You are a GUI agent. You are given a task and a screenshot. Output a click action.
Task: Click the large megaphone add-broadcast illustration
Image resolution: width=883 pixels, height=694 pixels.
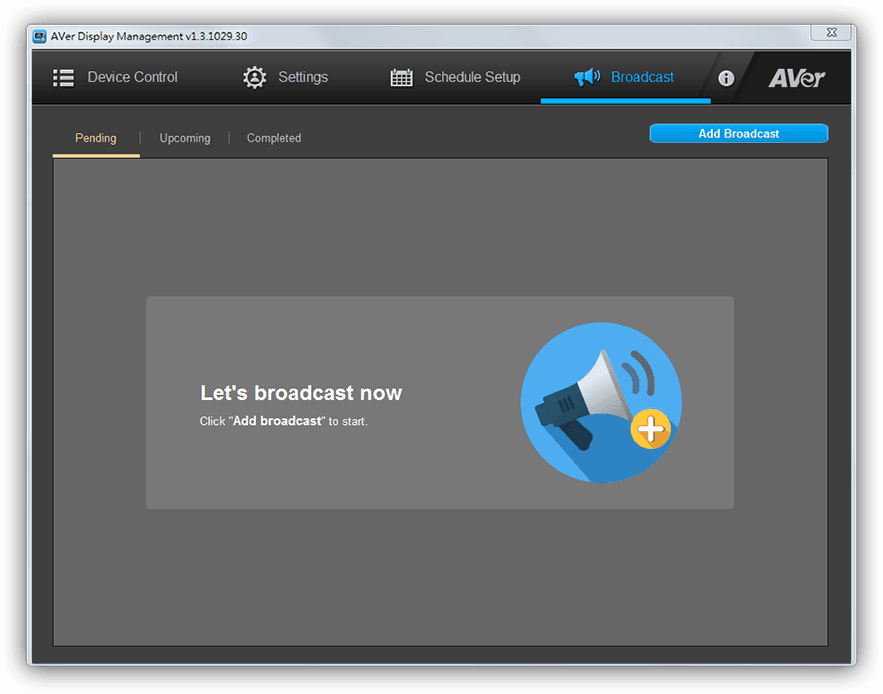pos(601,402)
